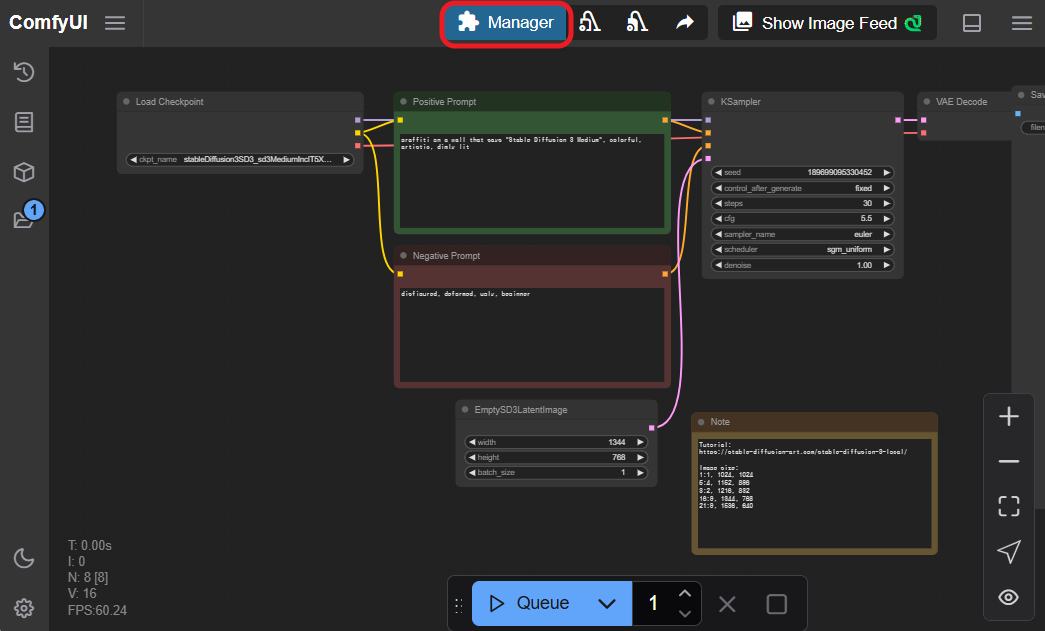Open the ComfyUI Manager

(x=506, y=23)
